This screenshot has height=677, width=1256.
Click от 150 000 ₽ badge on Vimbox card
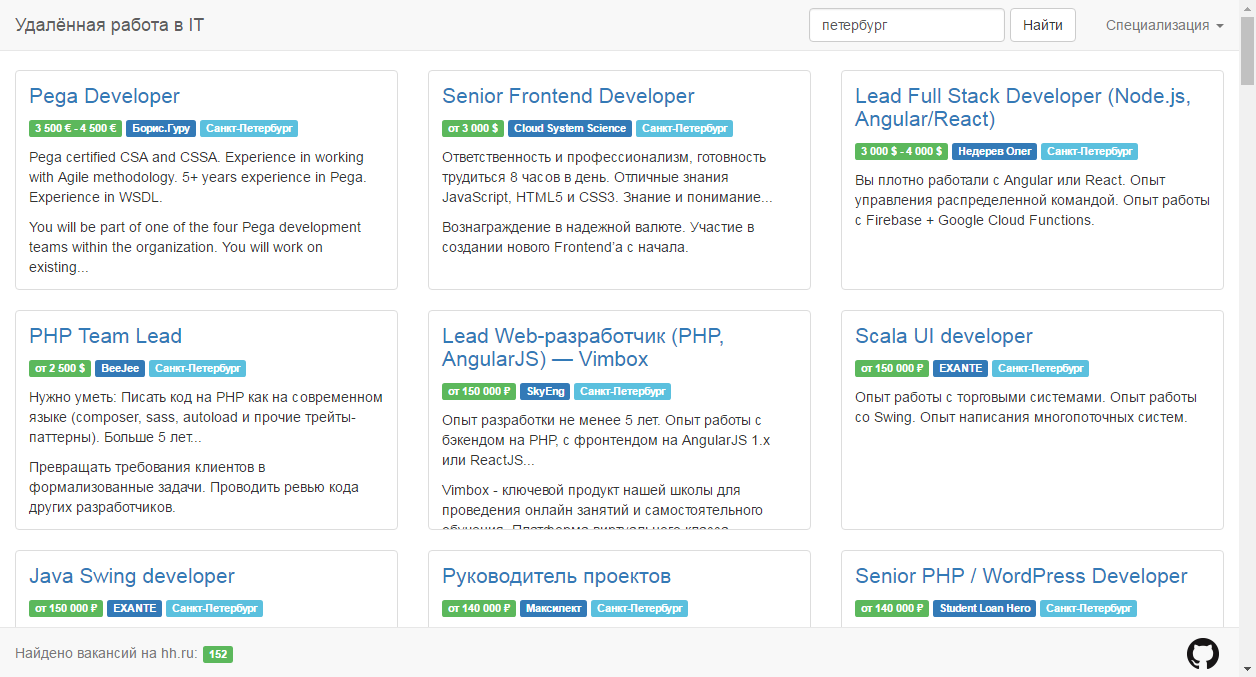click(479, 391)
